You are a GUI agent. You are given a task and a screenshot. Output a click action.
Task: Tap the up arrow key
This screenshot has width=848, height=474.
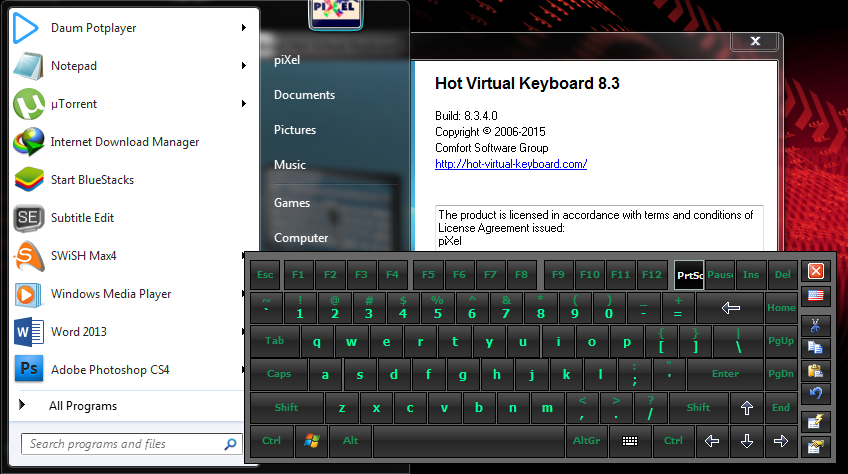747,408
